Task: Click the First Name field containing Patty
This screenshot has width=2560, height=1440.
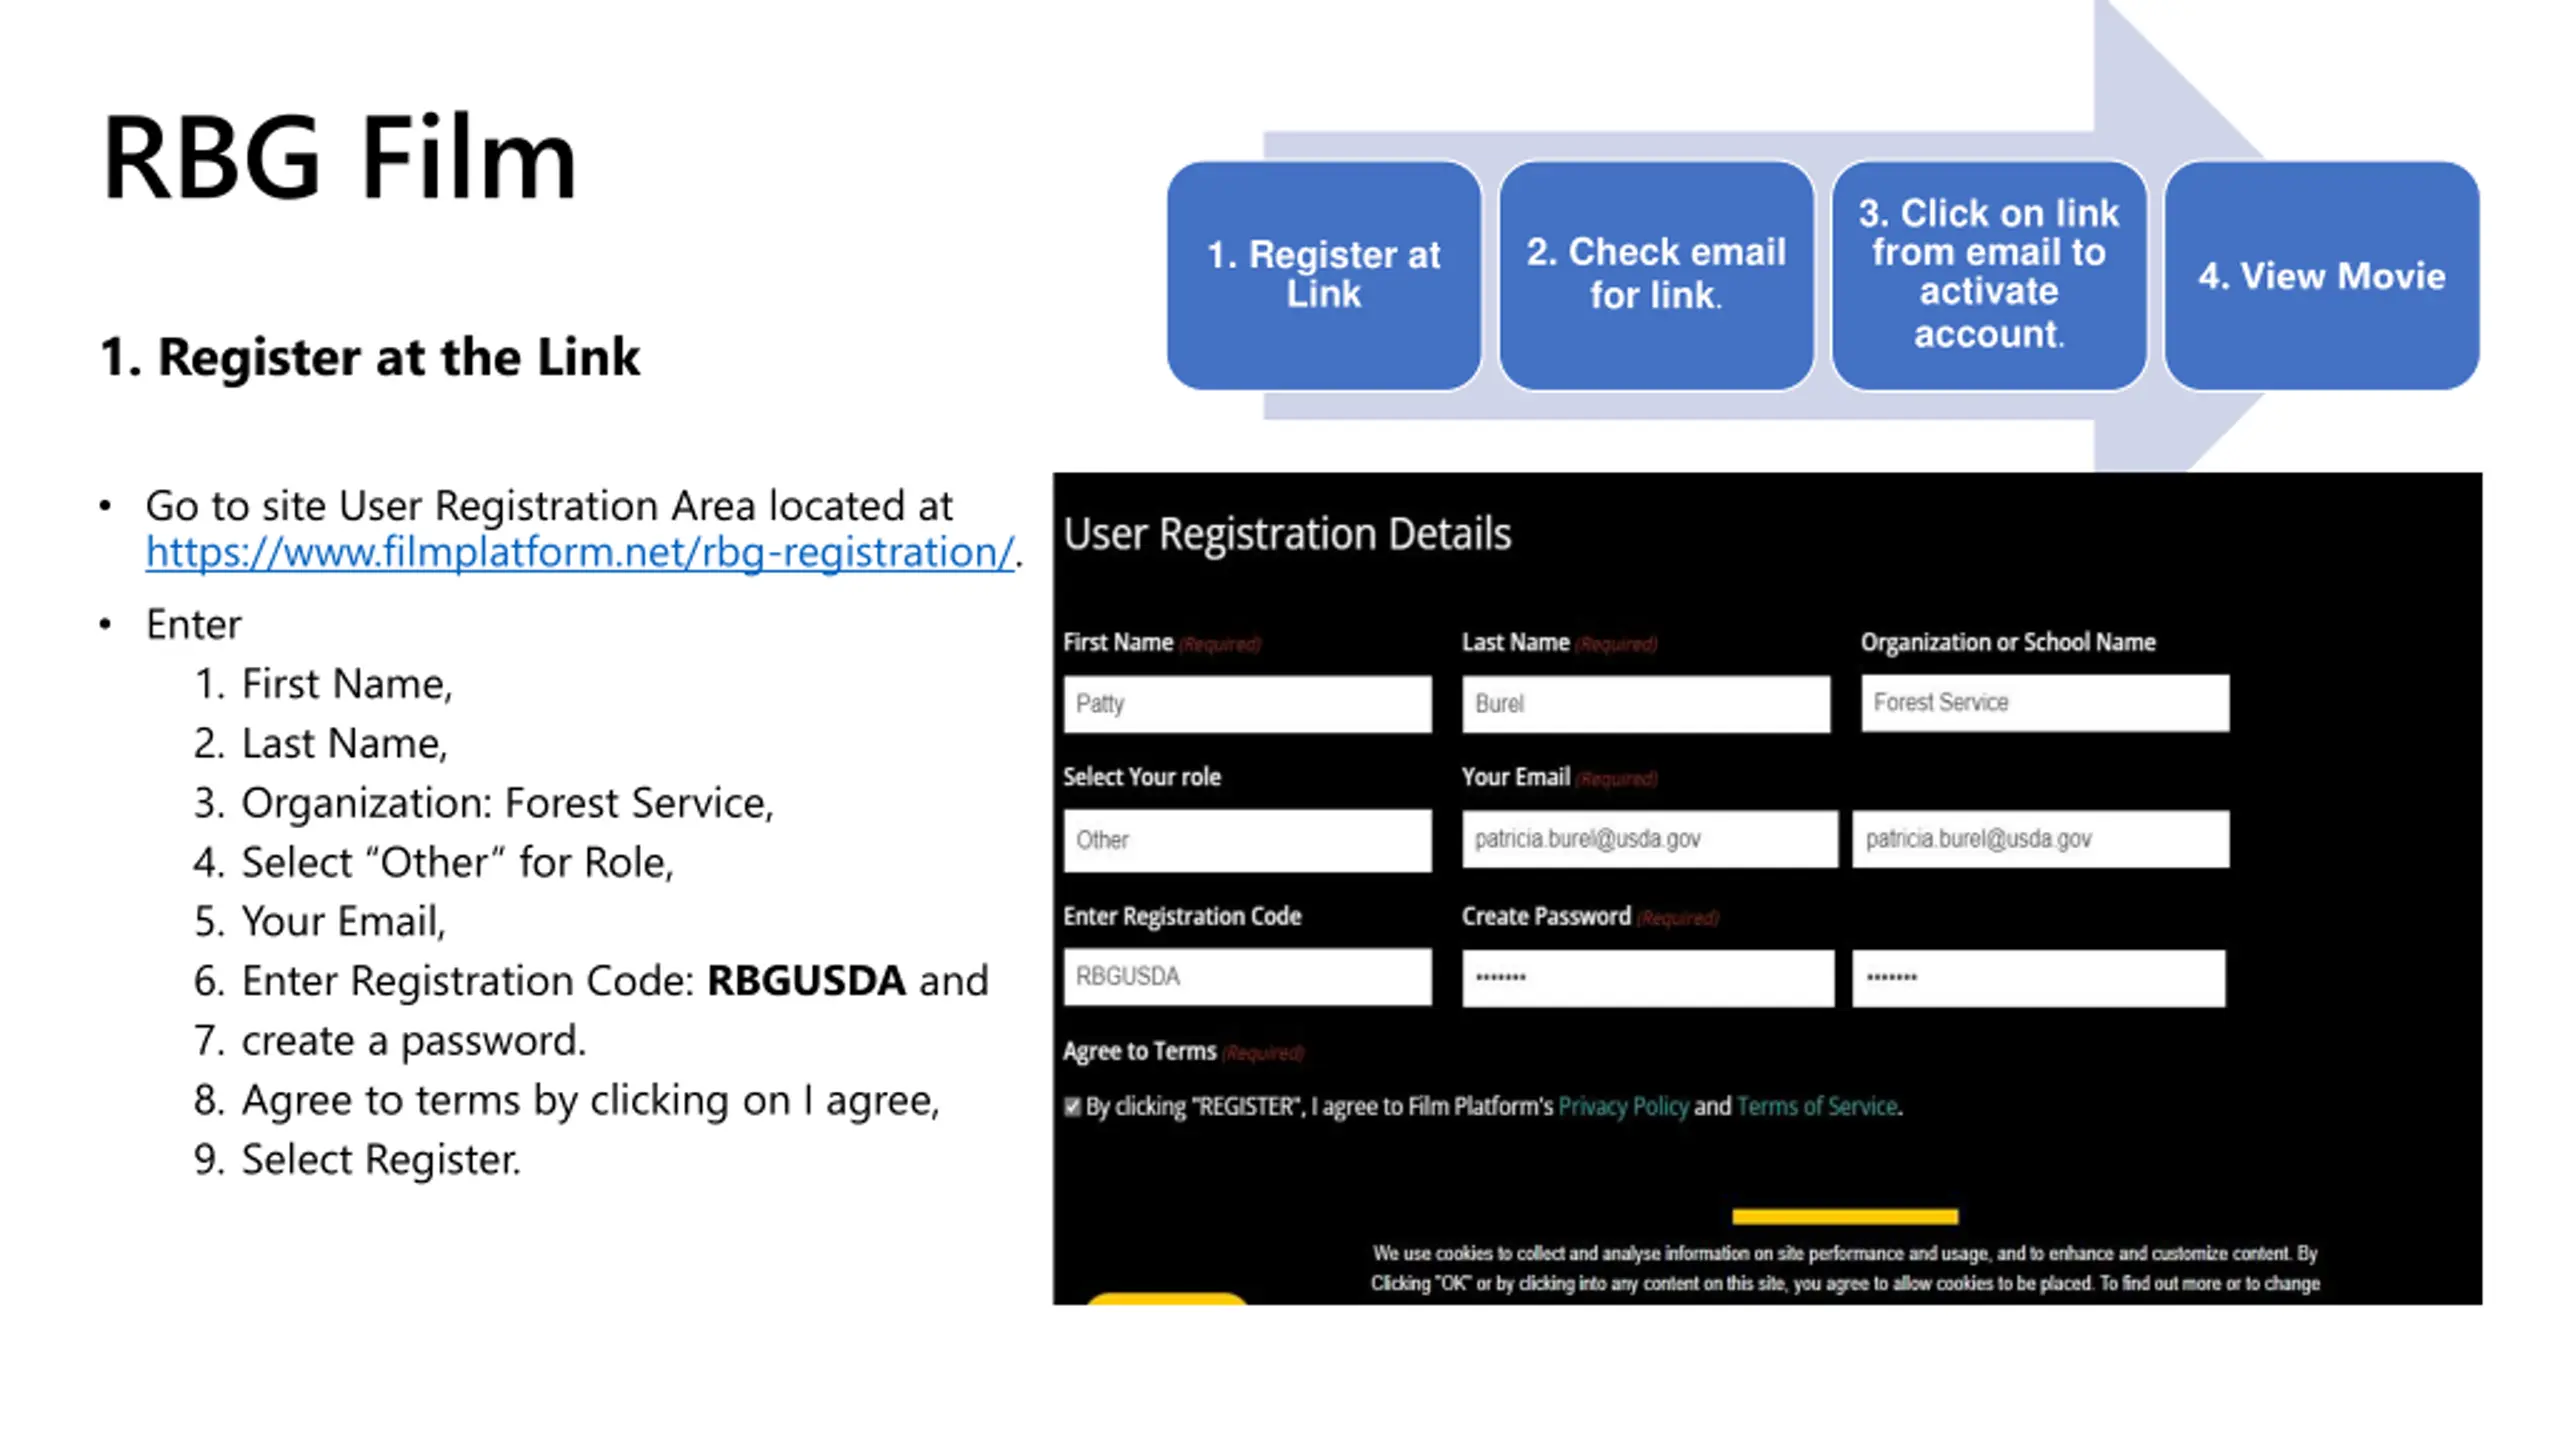Action: pyautogui.click(x=1247, y=703)
